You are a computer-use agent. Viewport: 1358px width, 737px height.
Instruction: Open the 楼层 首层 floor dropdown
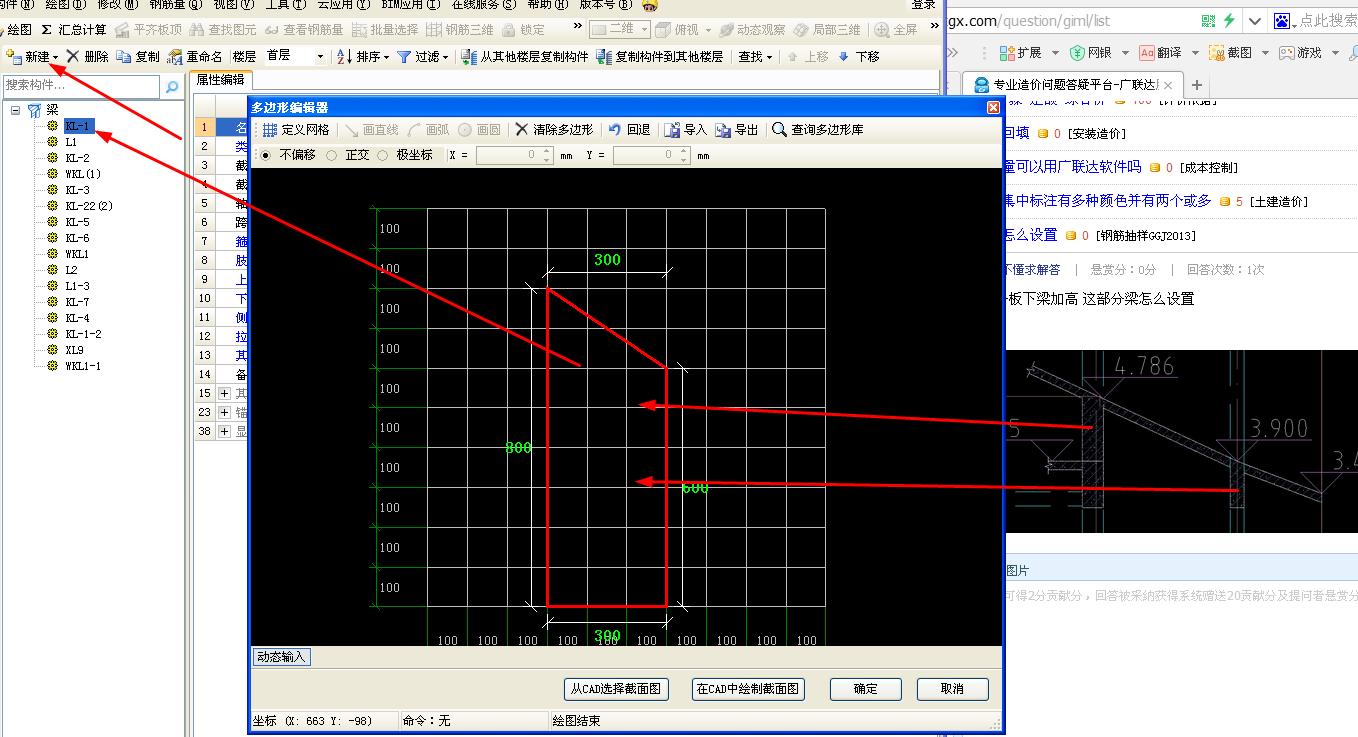(x=320, y=57)
